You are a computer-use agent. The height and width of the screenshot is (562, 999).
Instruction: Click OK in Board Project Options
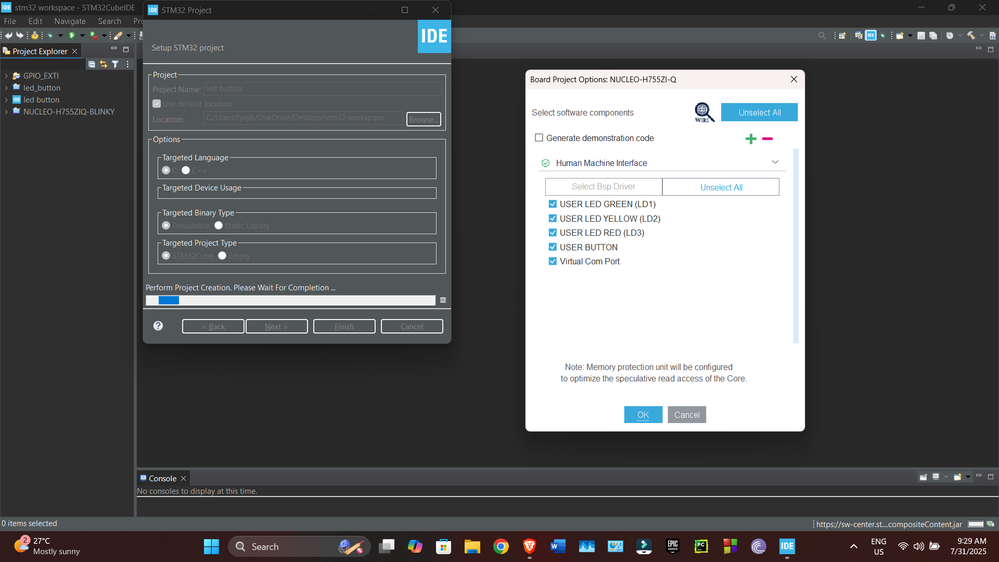point(643,415)
